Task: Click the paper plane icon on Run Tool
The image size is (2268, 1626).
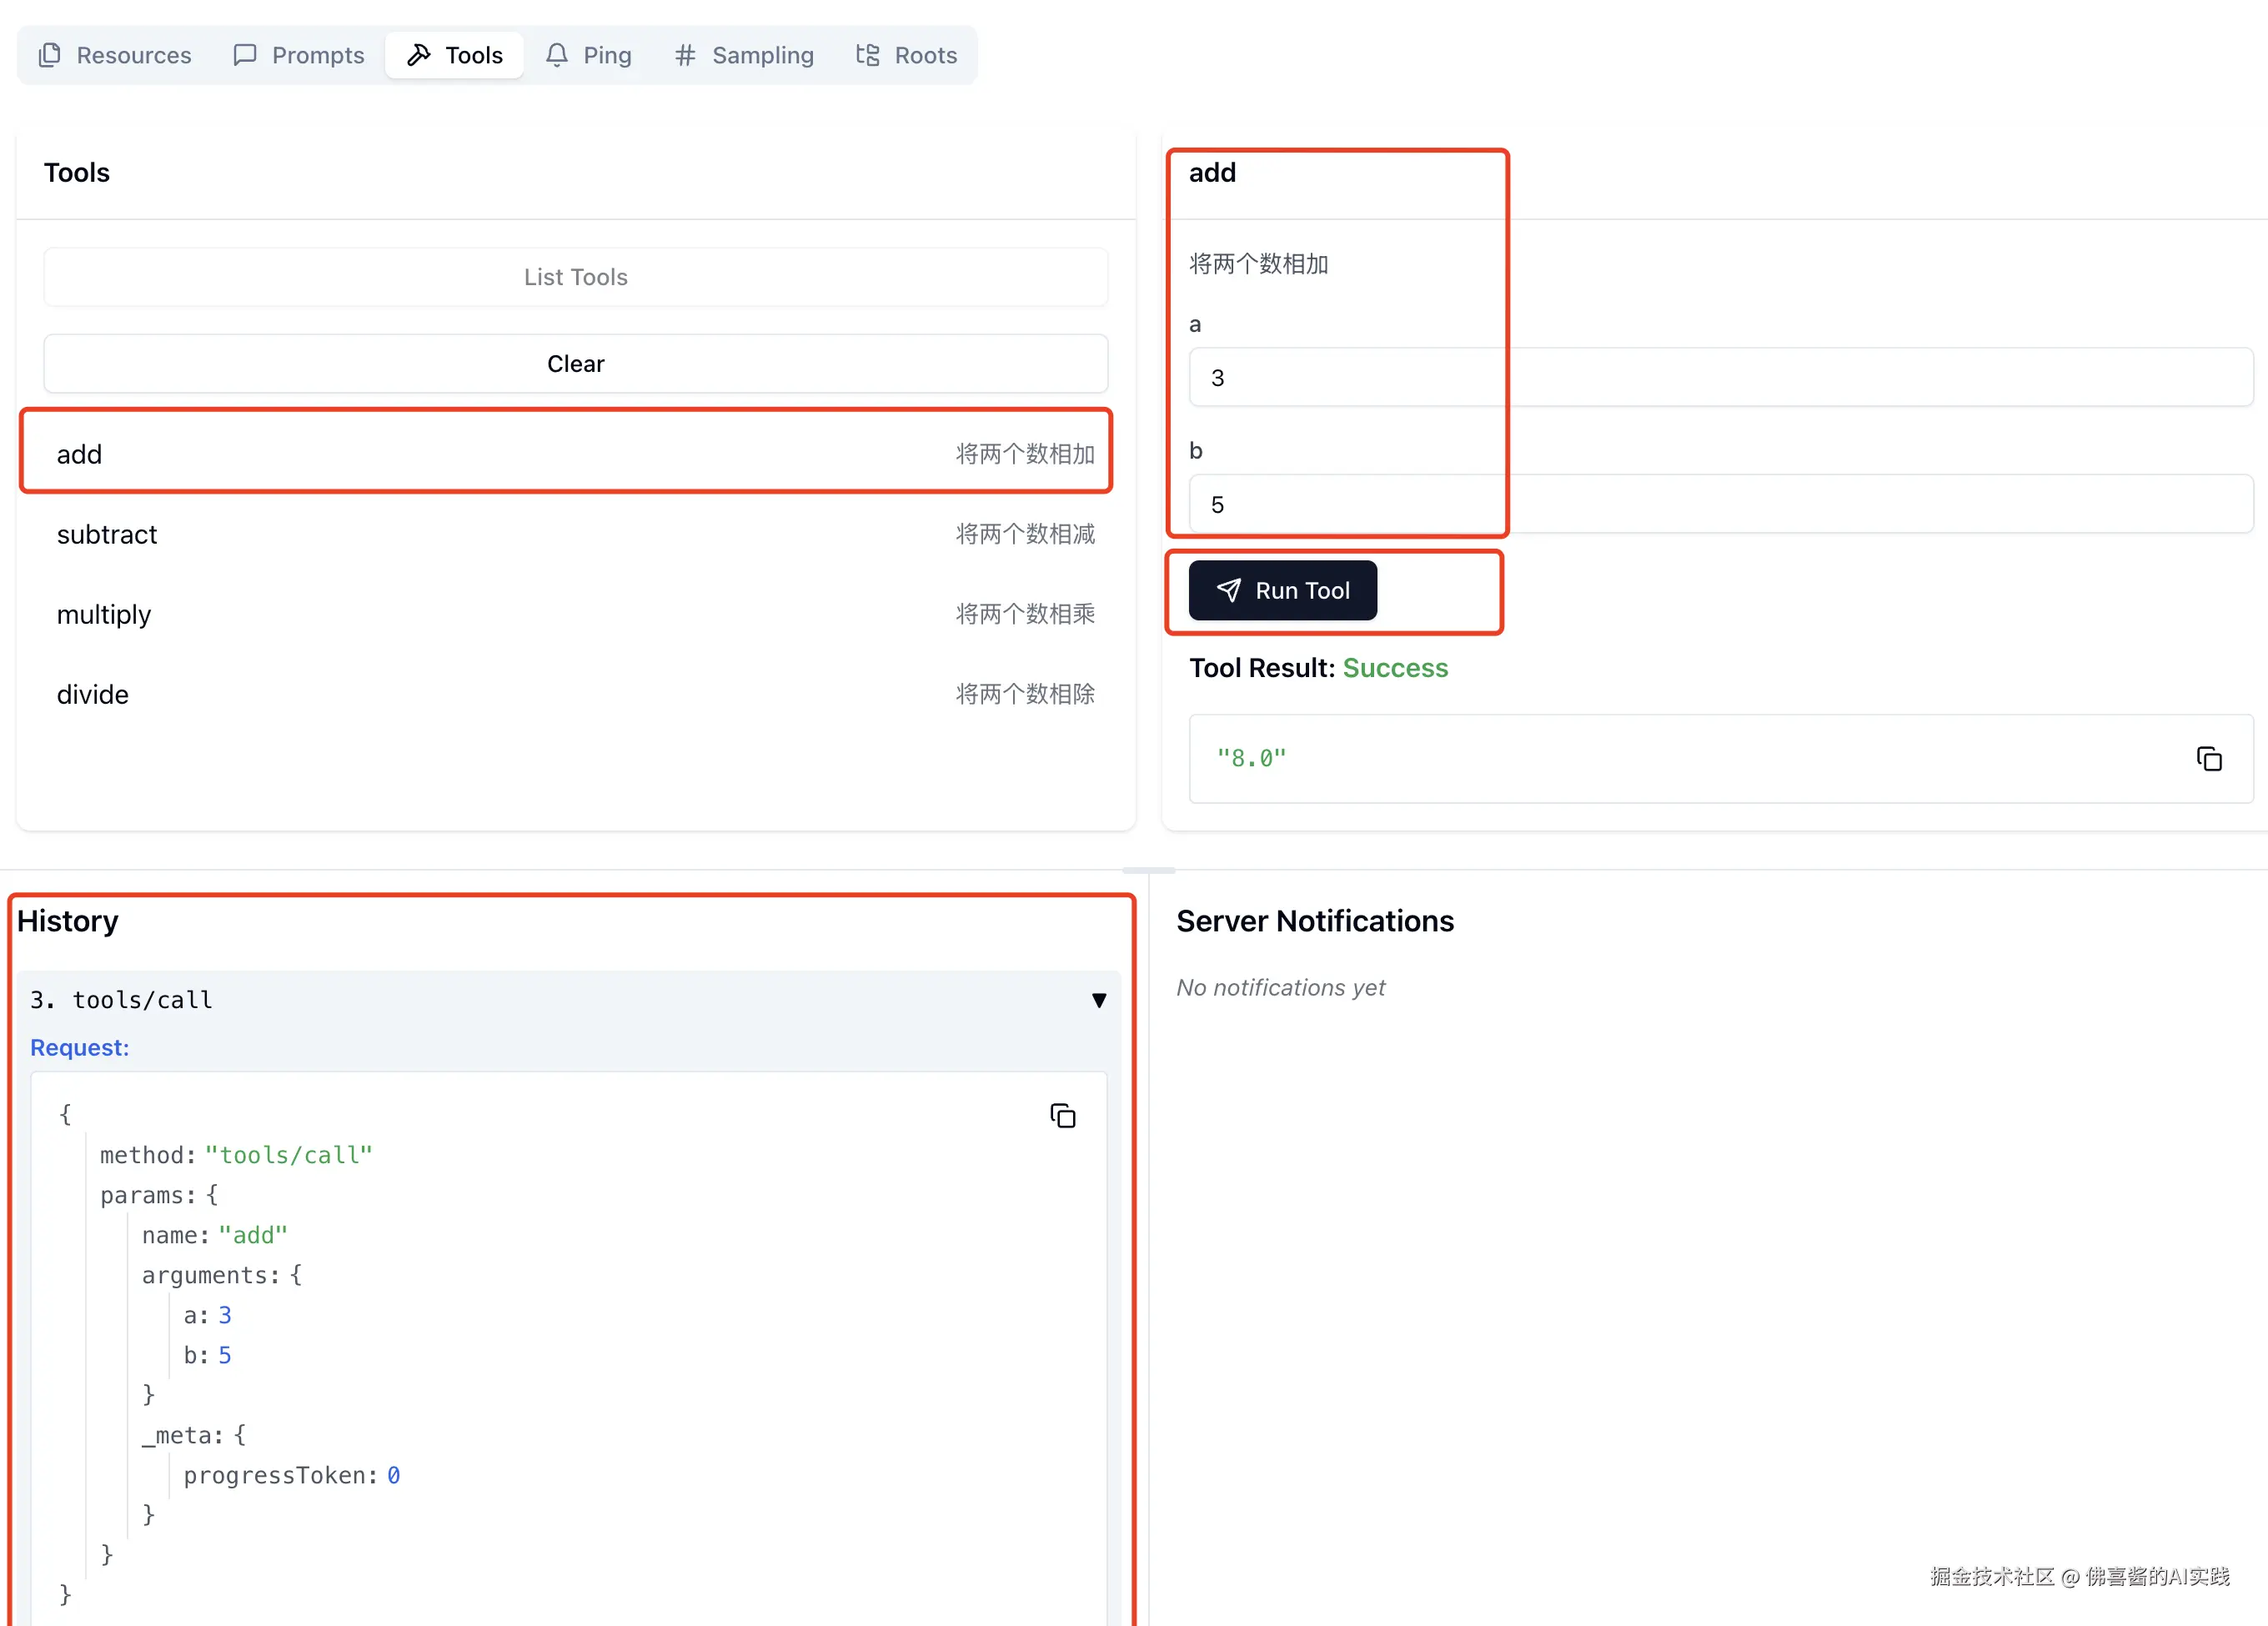Action: [1229, 591]
